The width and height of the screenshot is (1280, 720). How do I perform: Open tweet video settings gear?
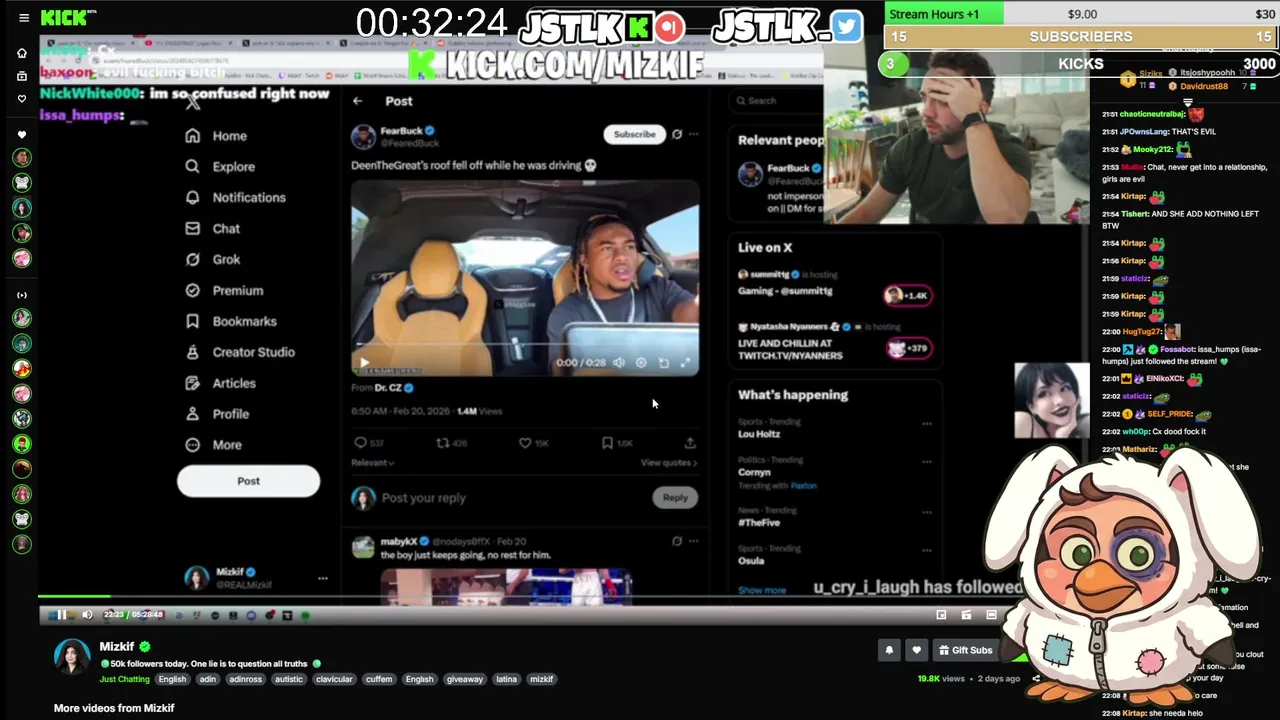click(x=641, y=363)
